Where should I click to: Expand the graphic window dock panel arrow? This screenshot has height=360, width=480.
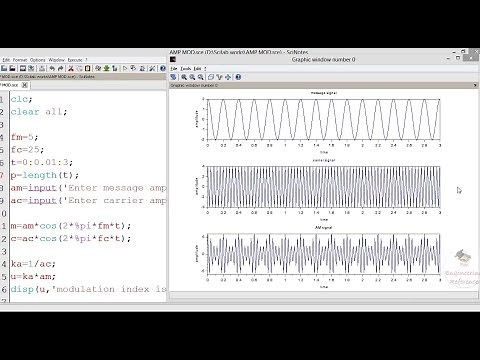pos(475,85)
